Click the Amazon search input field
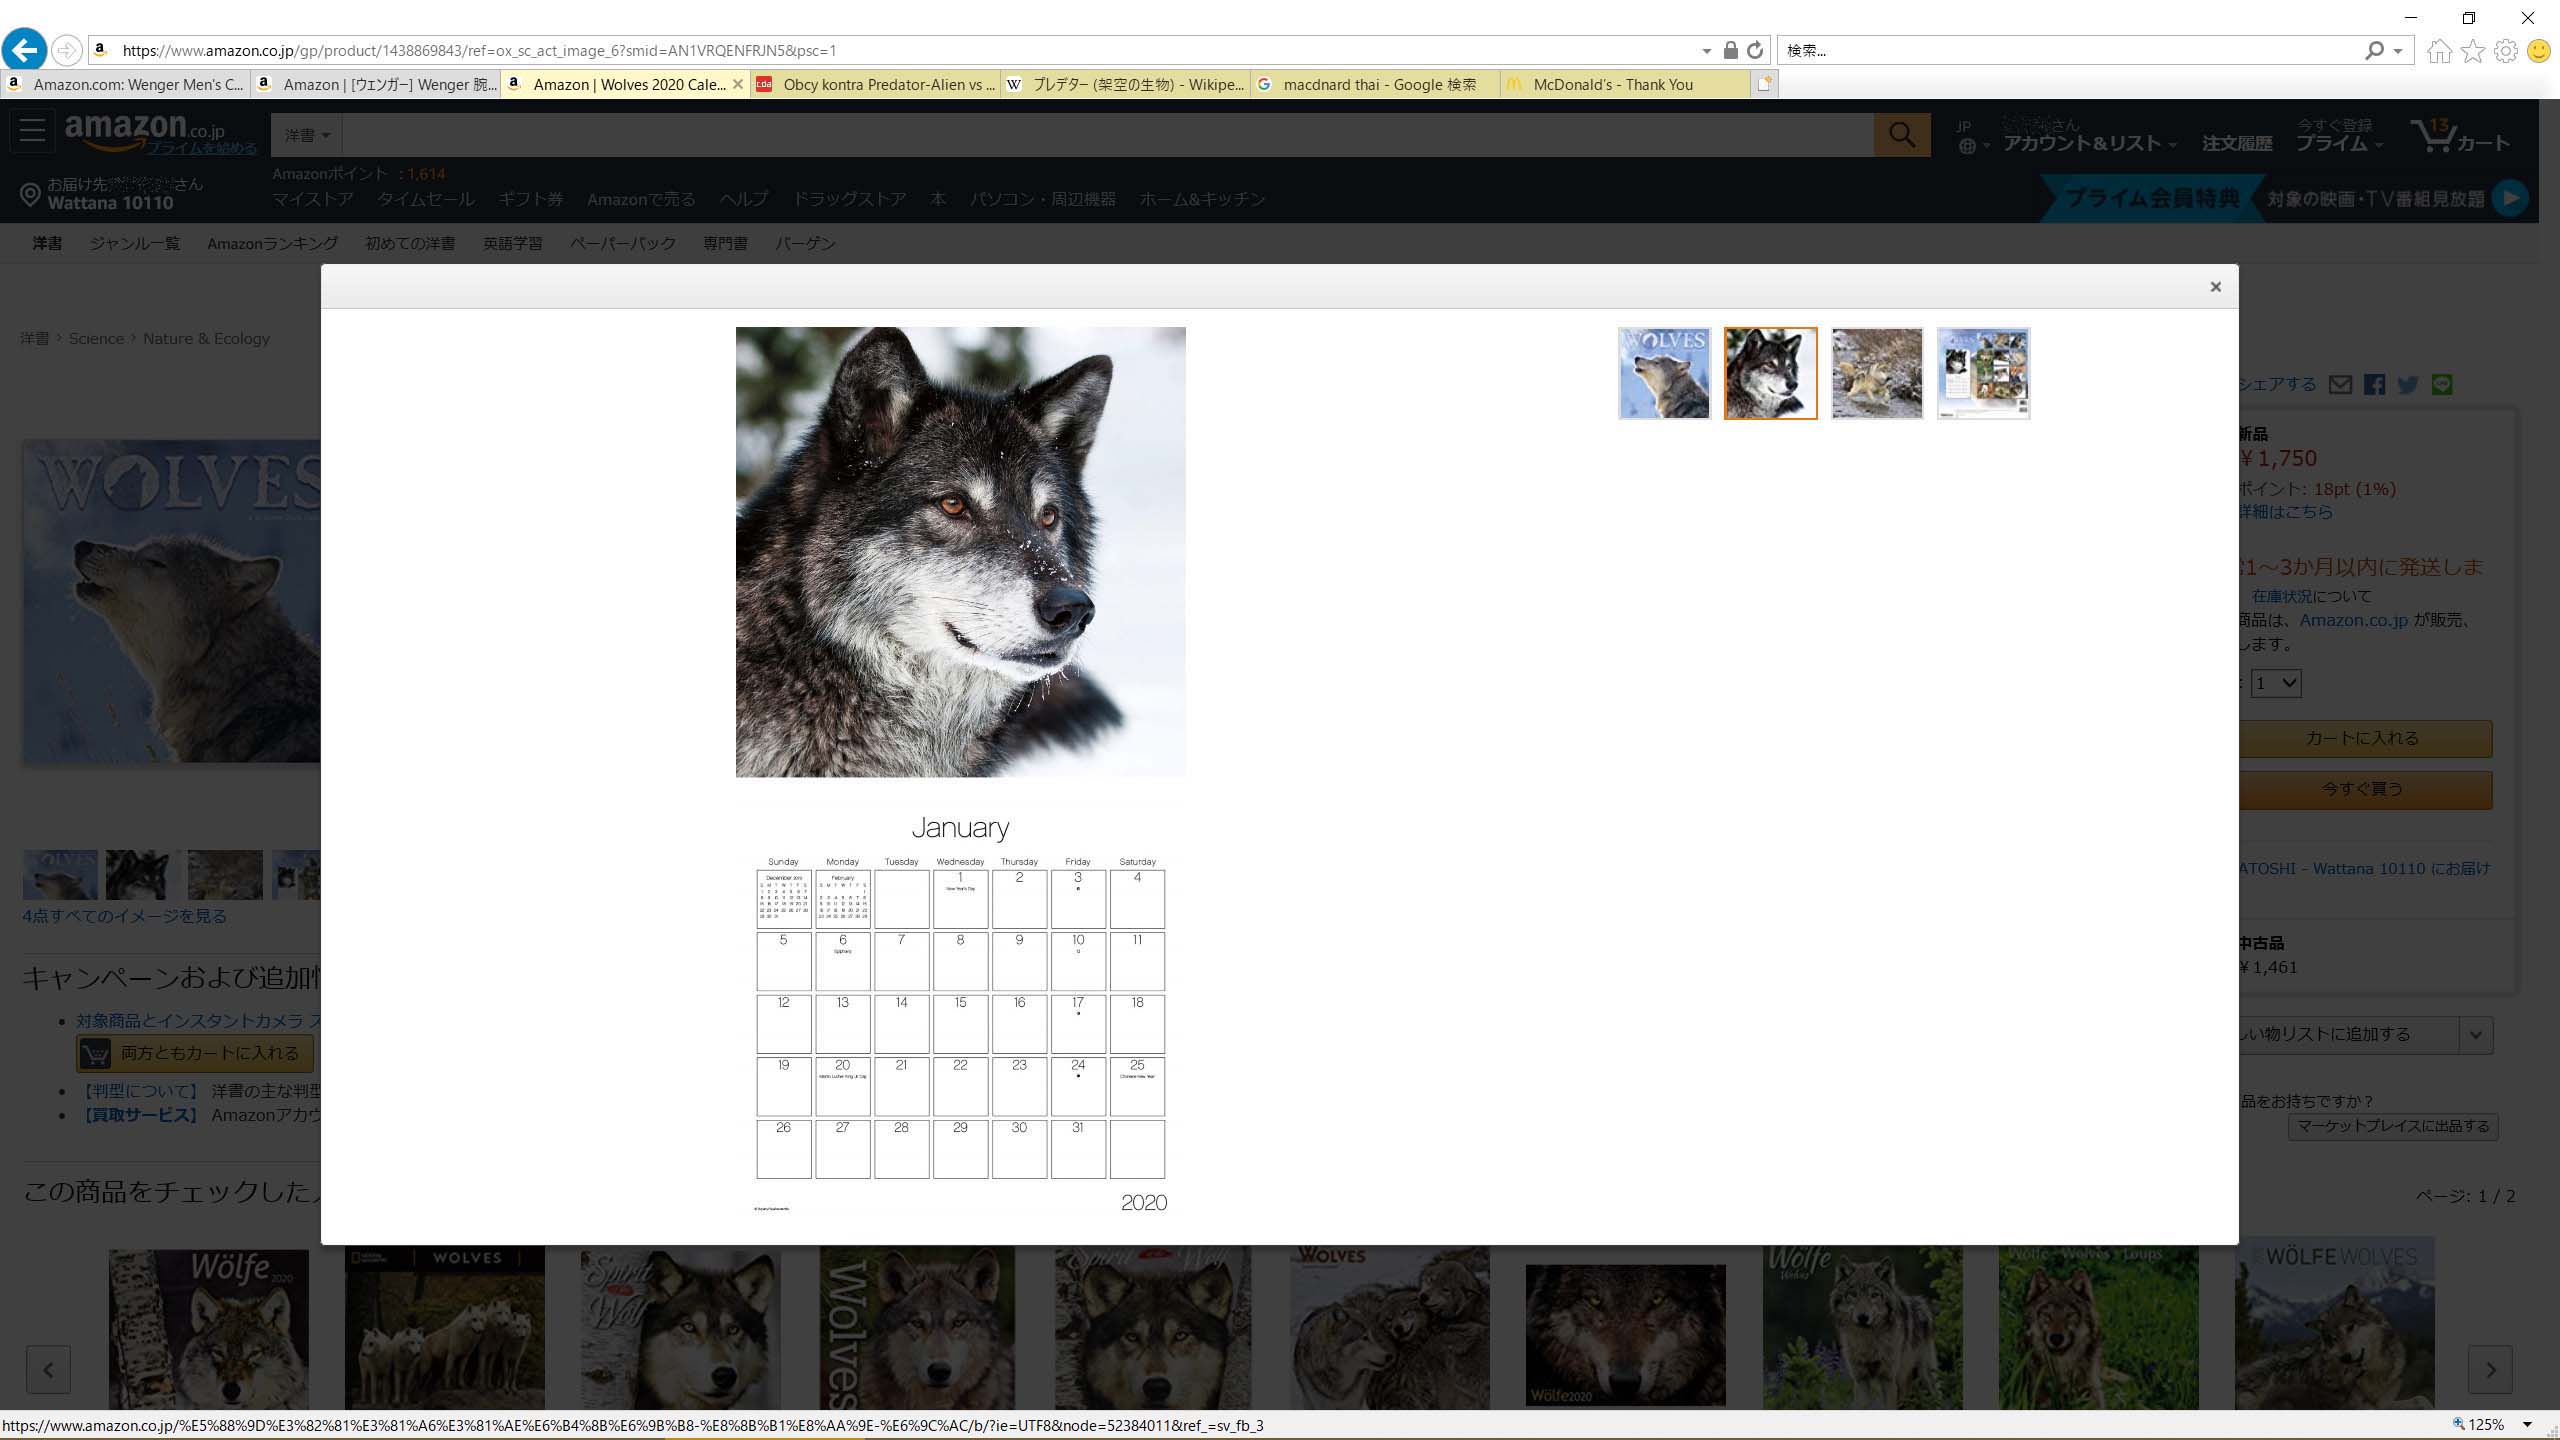This screenshot has width=2560, height=1440. coord(1108,135)
